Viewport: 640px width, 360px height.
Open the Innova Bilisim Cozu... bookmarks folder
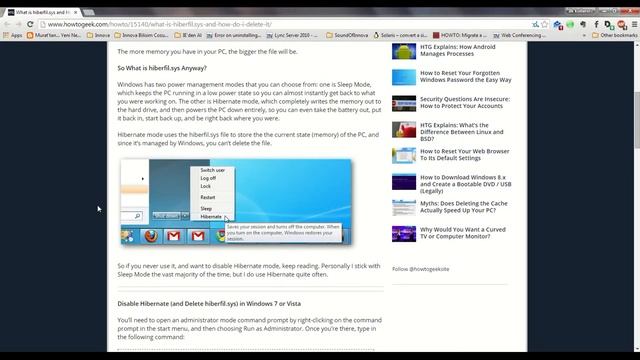click(x=141, y=36)
